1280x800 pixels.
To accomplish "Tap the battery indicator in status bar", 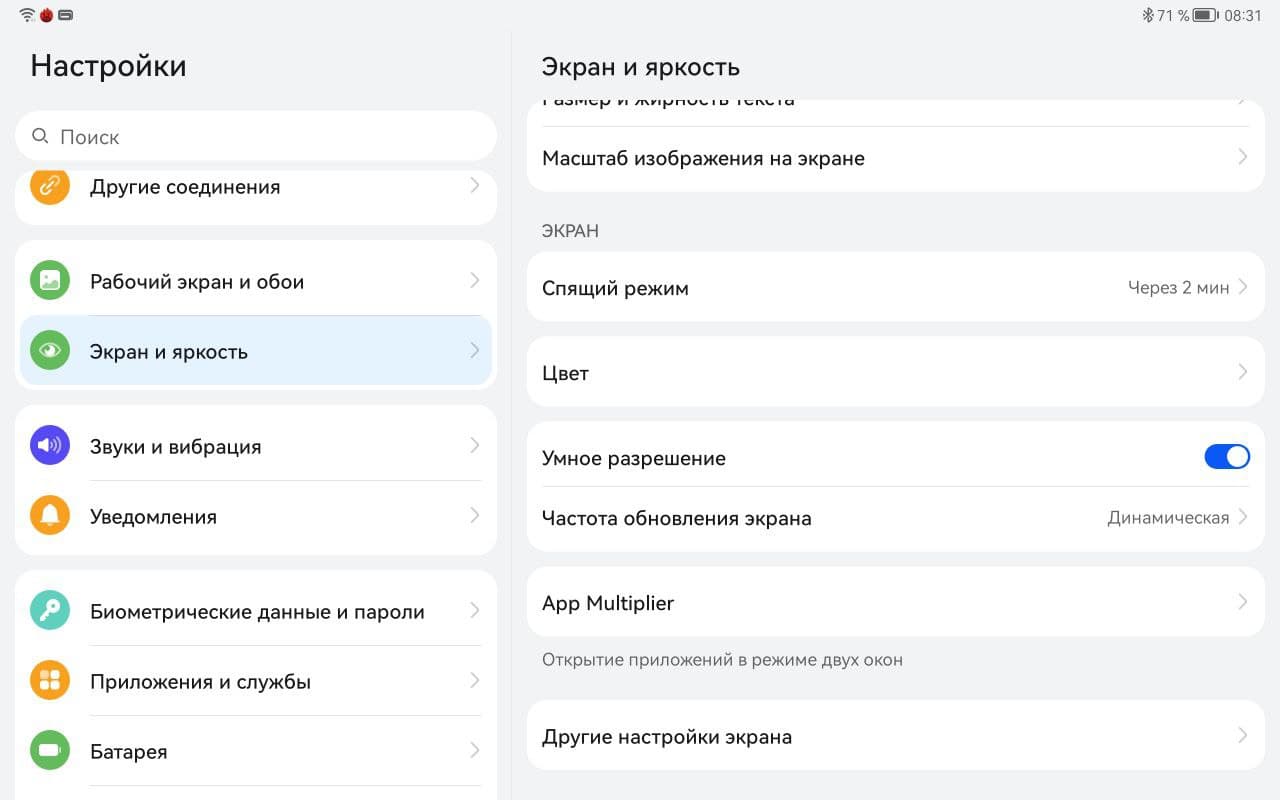I will pos(1204,16).
